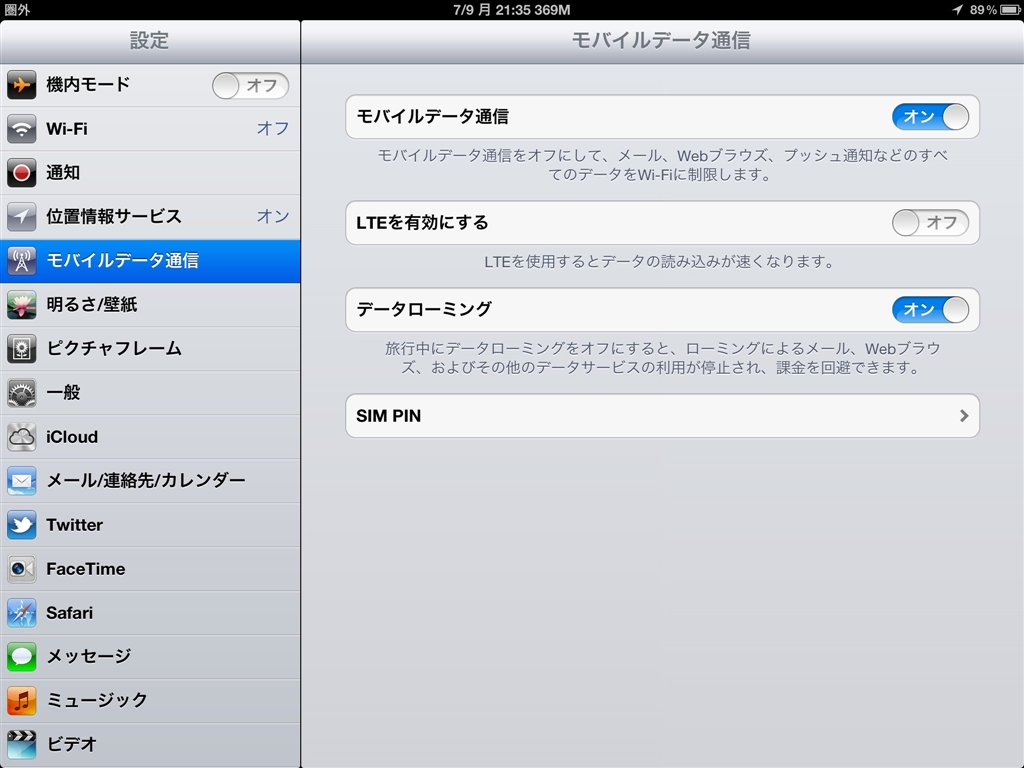Tap status bar time 21:35 369M
1024x768 pixels.
tap(511, 10)
